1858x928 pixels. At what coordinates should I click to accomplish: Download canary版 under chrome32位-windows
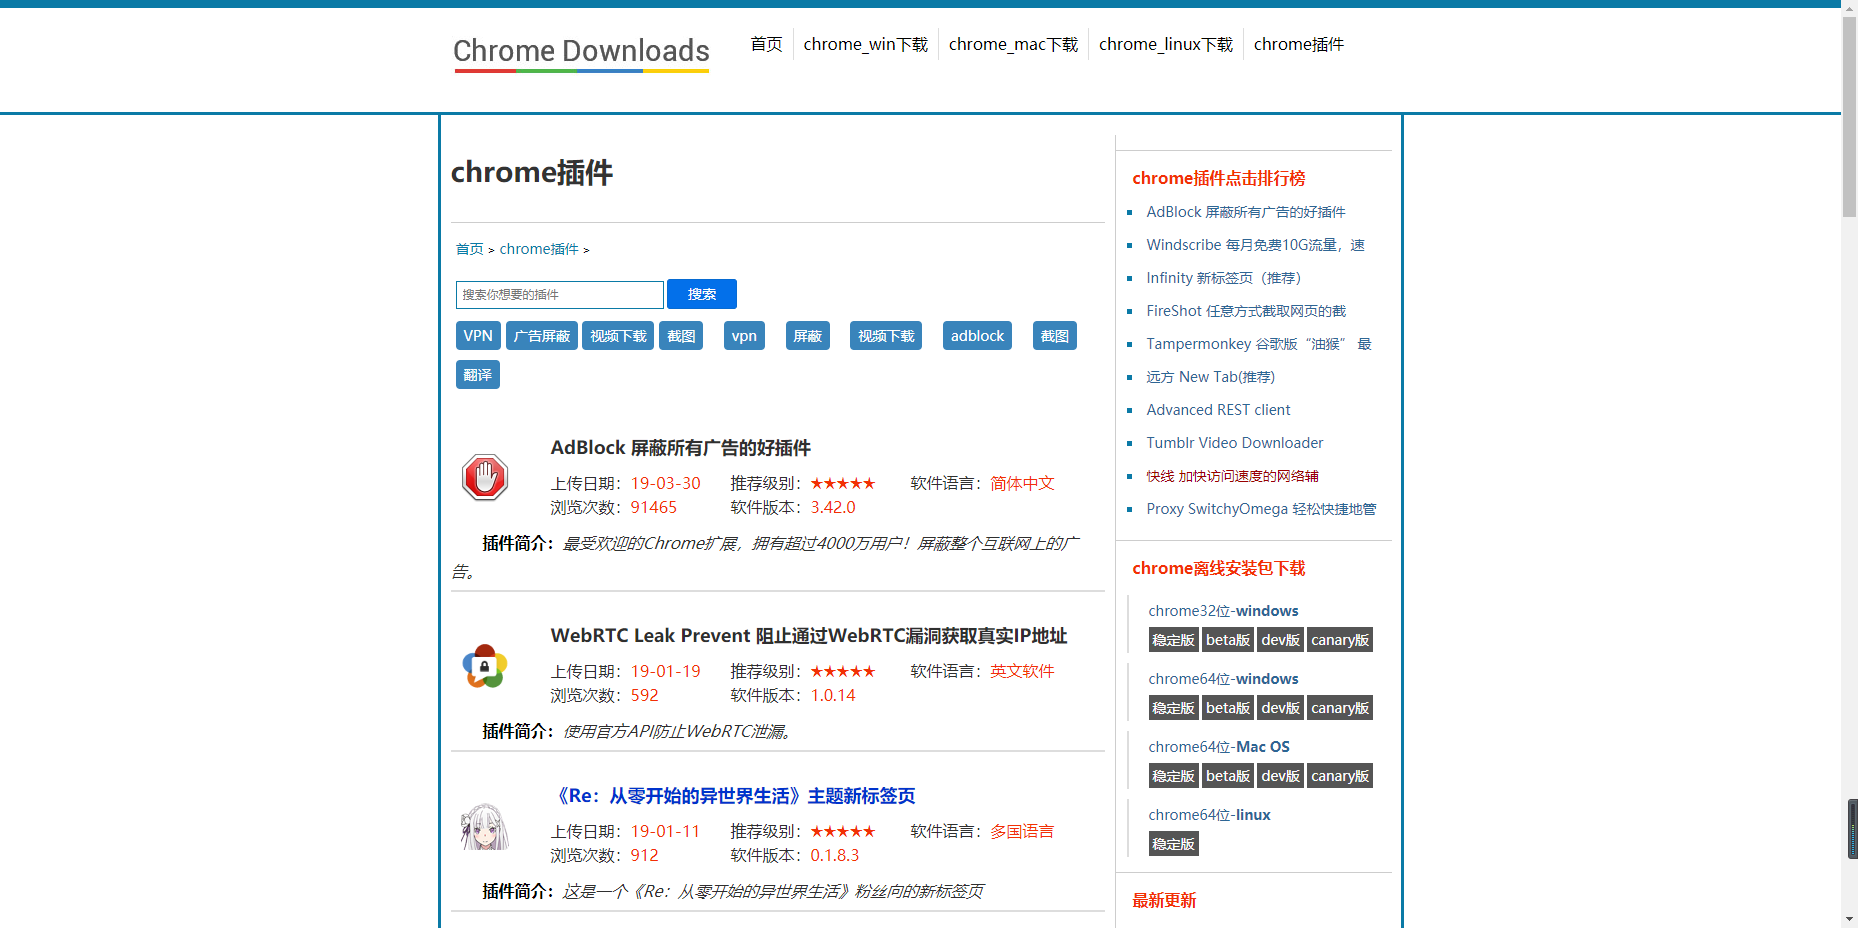pos(1340,640)
